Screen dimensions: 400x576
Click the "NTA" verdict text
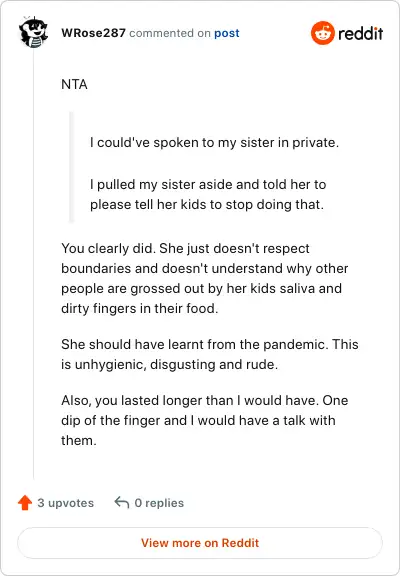74,84
